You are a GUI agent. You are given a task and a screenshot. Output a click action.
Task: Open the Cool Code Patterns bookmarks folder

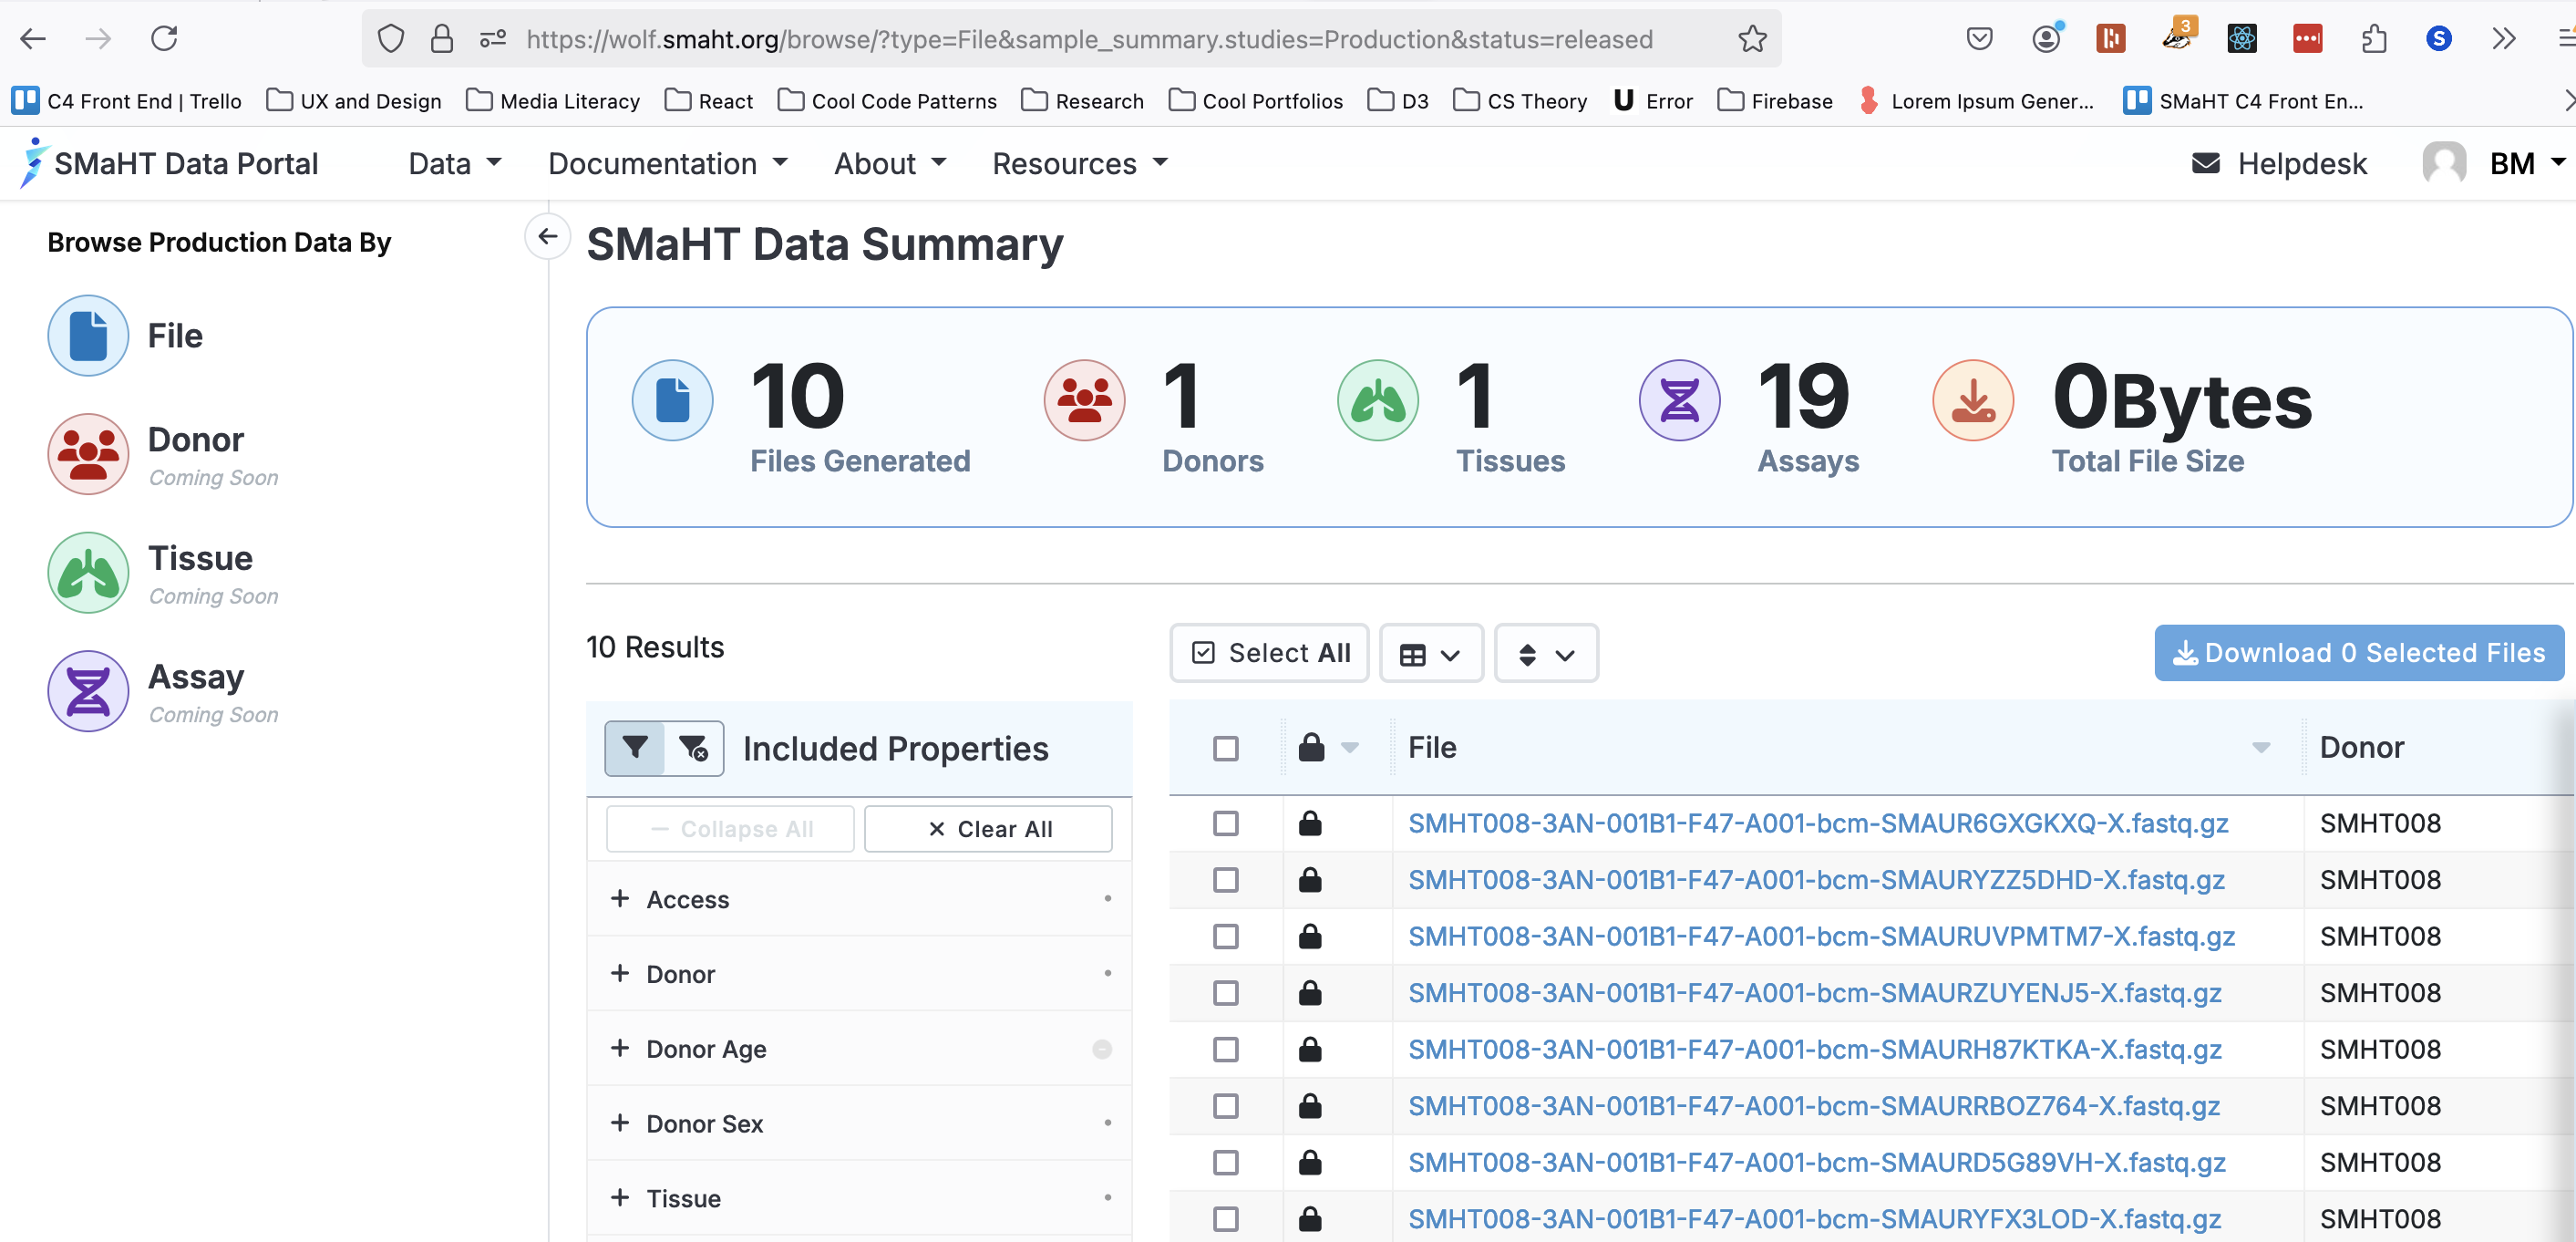click(888, 101)
